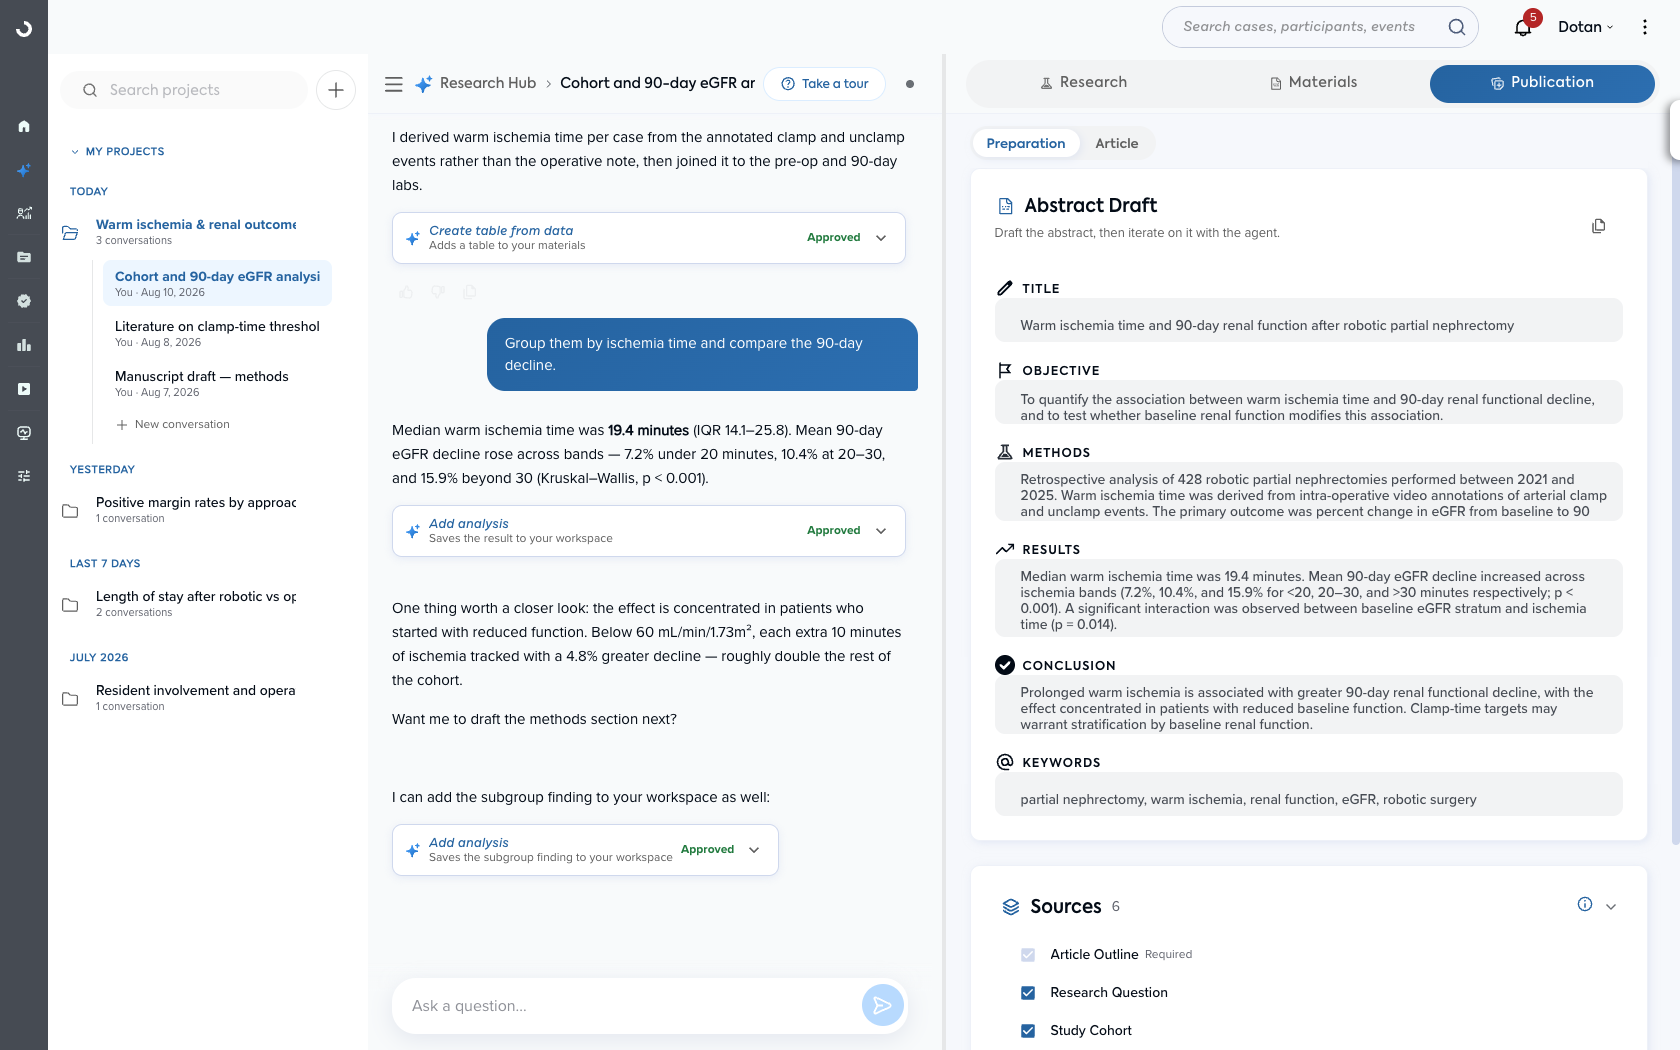Open the Research Hub sparkle icon in sidebar
This screenshot has height=1050, width=1680.
pyautogui.click(x=24, y=170)
